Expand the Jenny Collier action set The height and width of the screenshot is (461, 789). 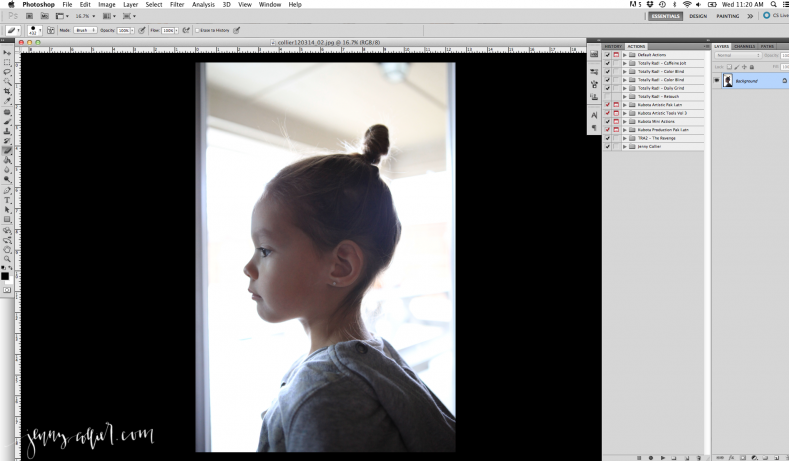[625, 146]
